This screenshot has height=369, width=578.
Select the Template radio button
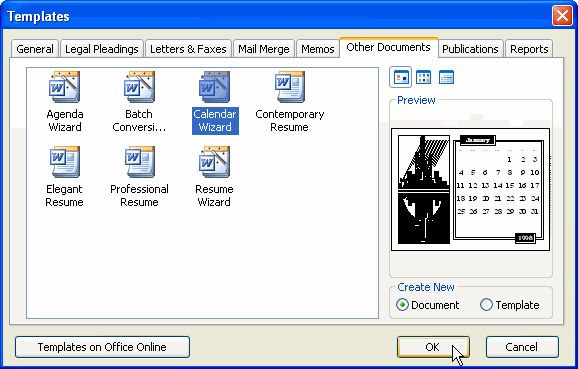(x=486, y=305)
